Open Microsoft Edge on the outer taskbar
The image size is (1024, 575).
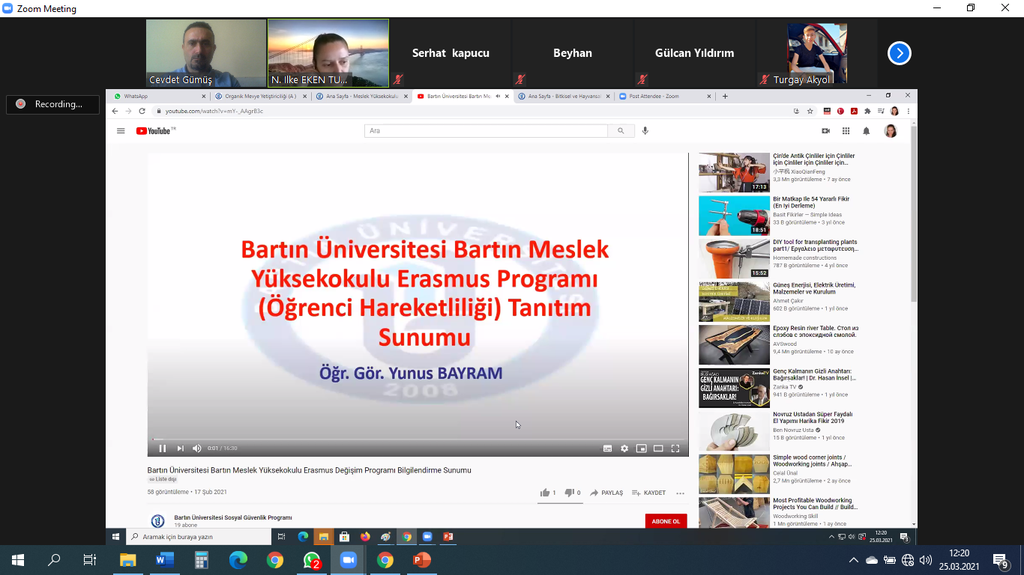[x=238, y=560]
